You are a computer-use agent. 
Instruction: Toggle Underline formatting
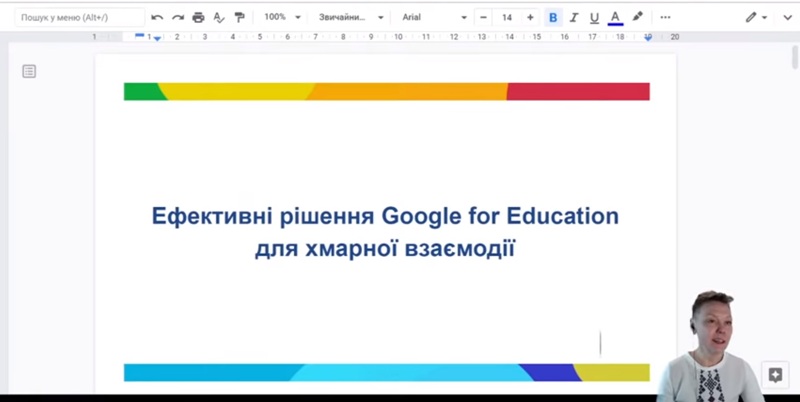(x=594, y=17)
